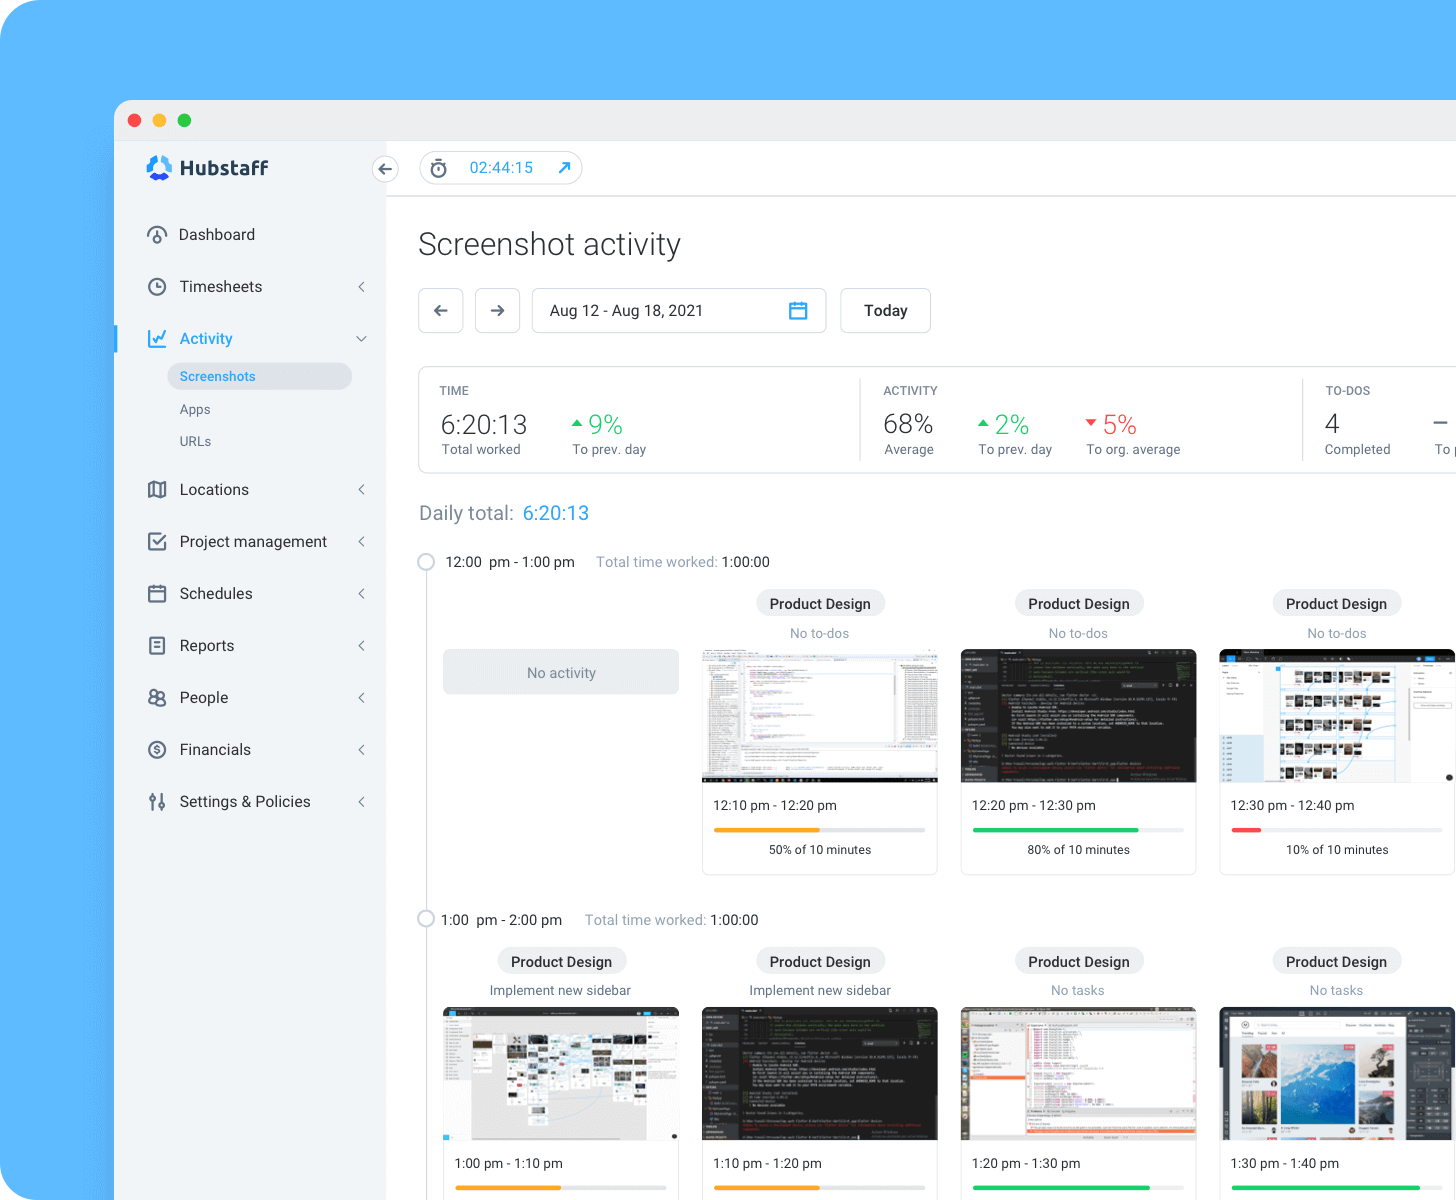Go to next week with the right arrow
This screenshot has height=1200, width=1456.
pos(498,311)
